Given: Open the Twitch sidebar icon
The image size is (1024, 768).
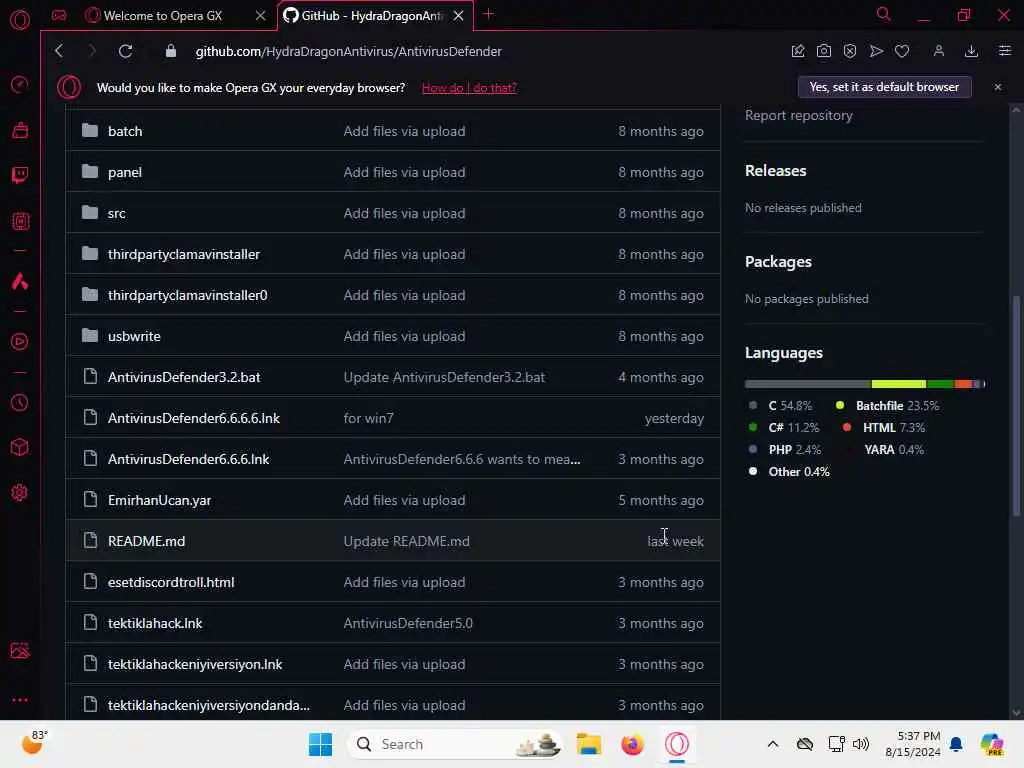Looking at the screenshot, I should [x=20, y=175].
